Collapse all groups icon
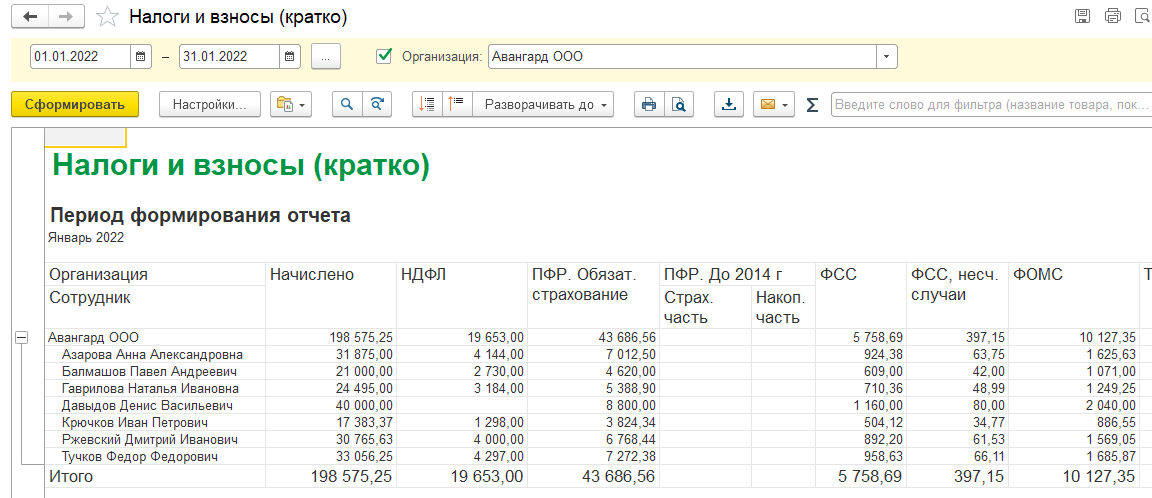1152x498 pixels. click(428, 104)
